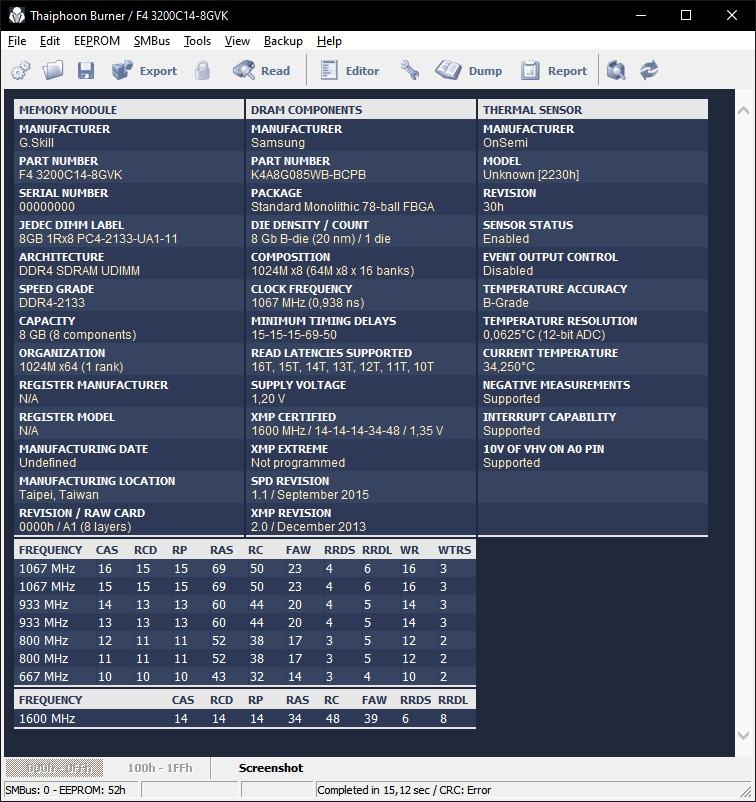Click the Standard Monolithic 78-ball FBGA value

tap(342, 207)
